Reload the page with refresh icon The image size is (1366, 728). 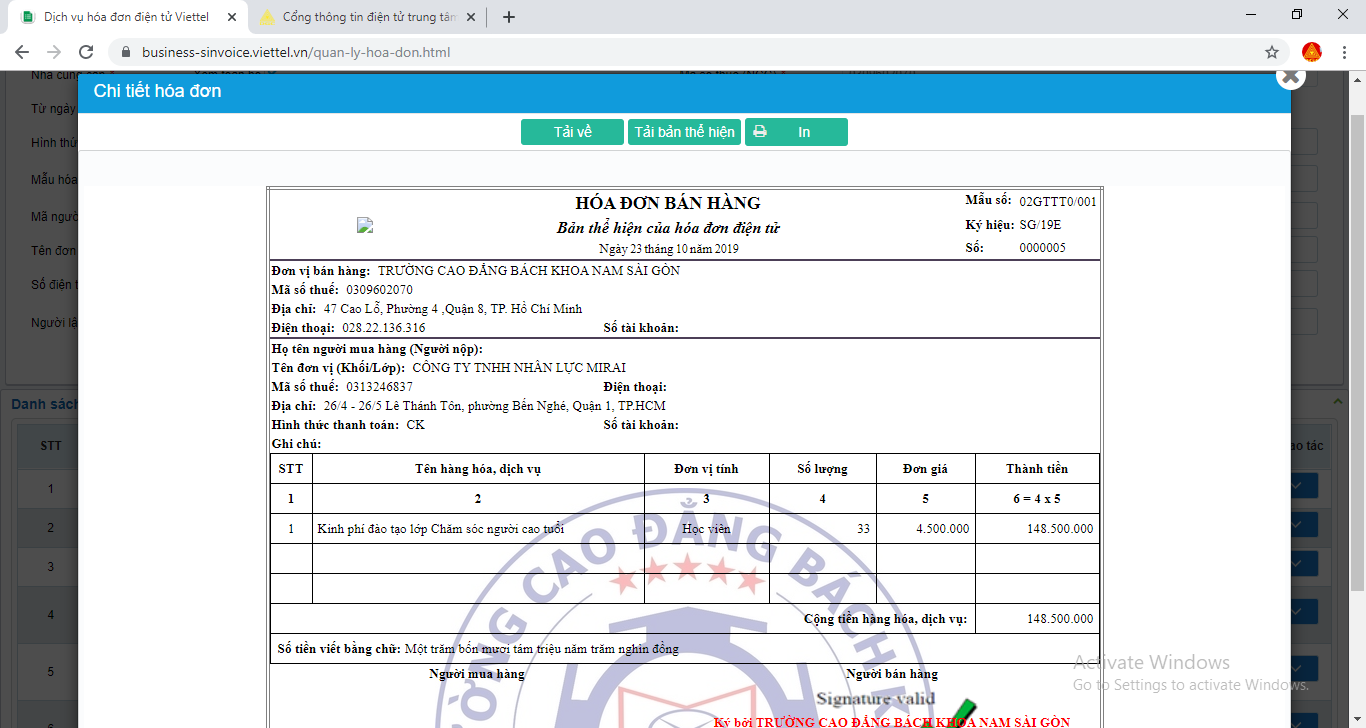click(x=86, y=52)
